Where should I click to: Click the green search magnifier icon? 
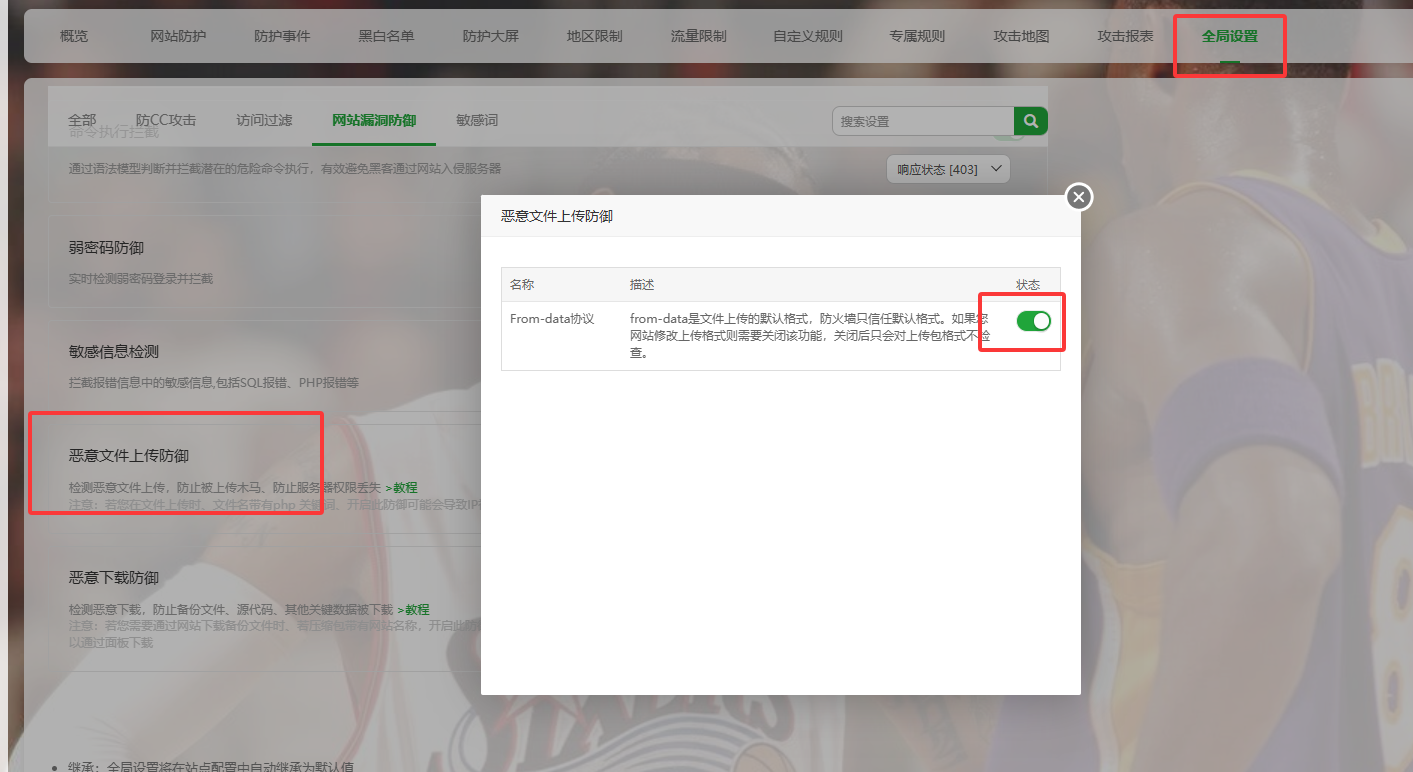[1030, 120]
